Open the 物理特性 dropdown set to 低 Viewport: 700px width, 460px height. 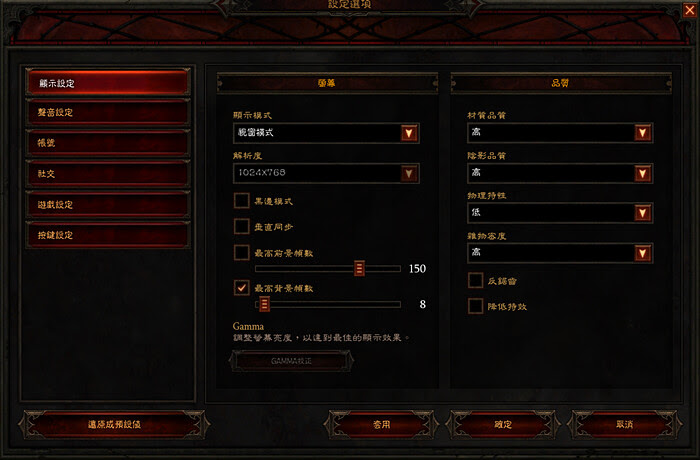click(x=560, y=213)
